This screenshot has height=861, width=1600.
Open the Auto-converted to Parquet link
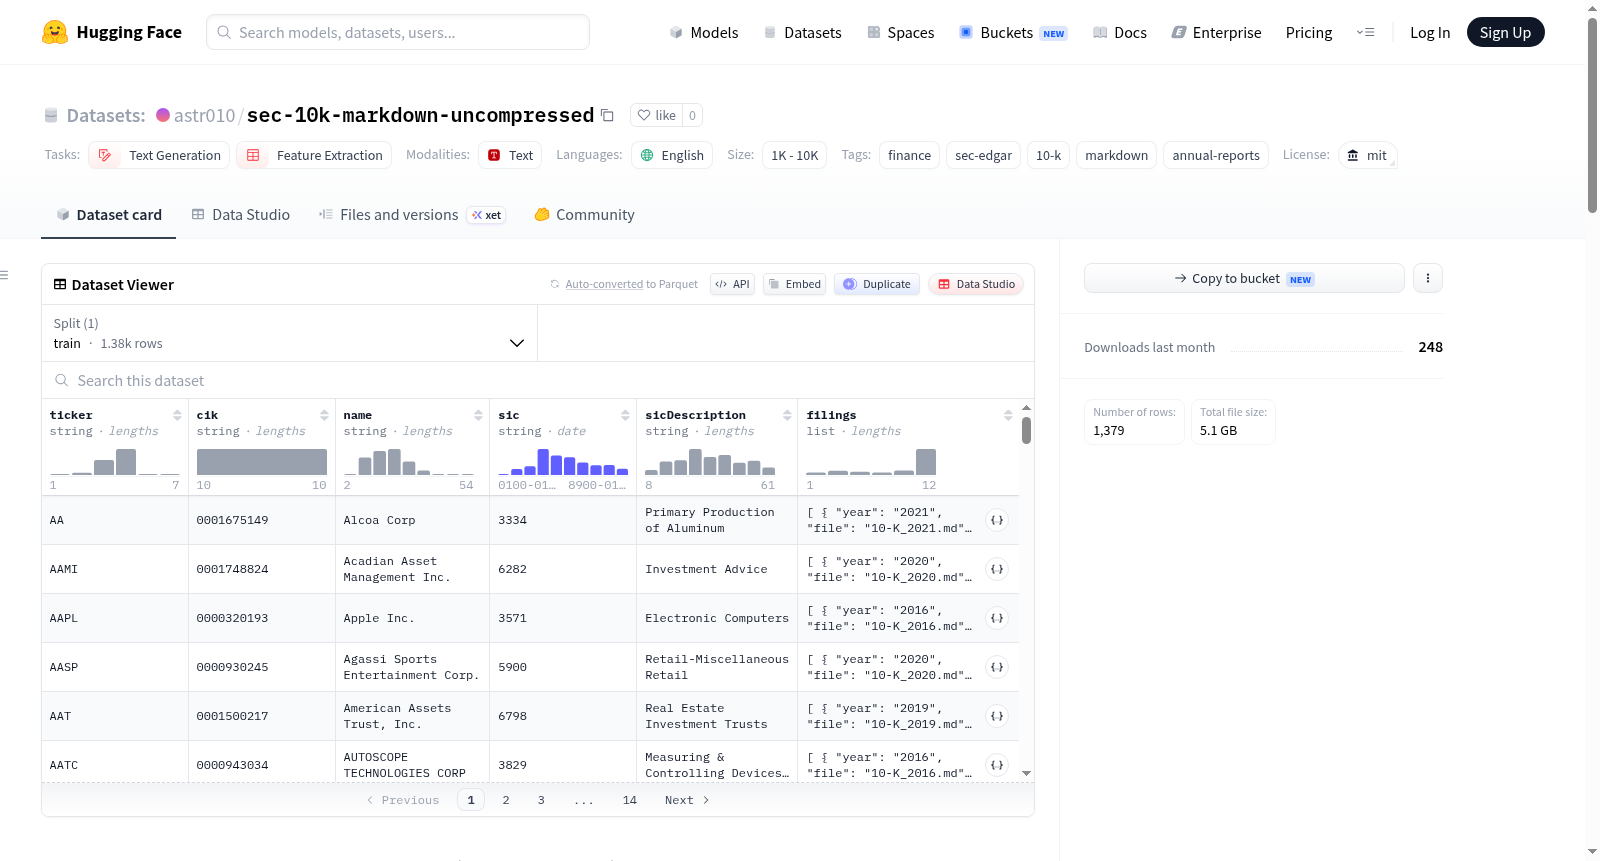pyautogui.click(x=604, y=284)
